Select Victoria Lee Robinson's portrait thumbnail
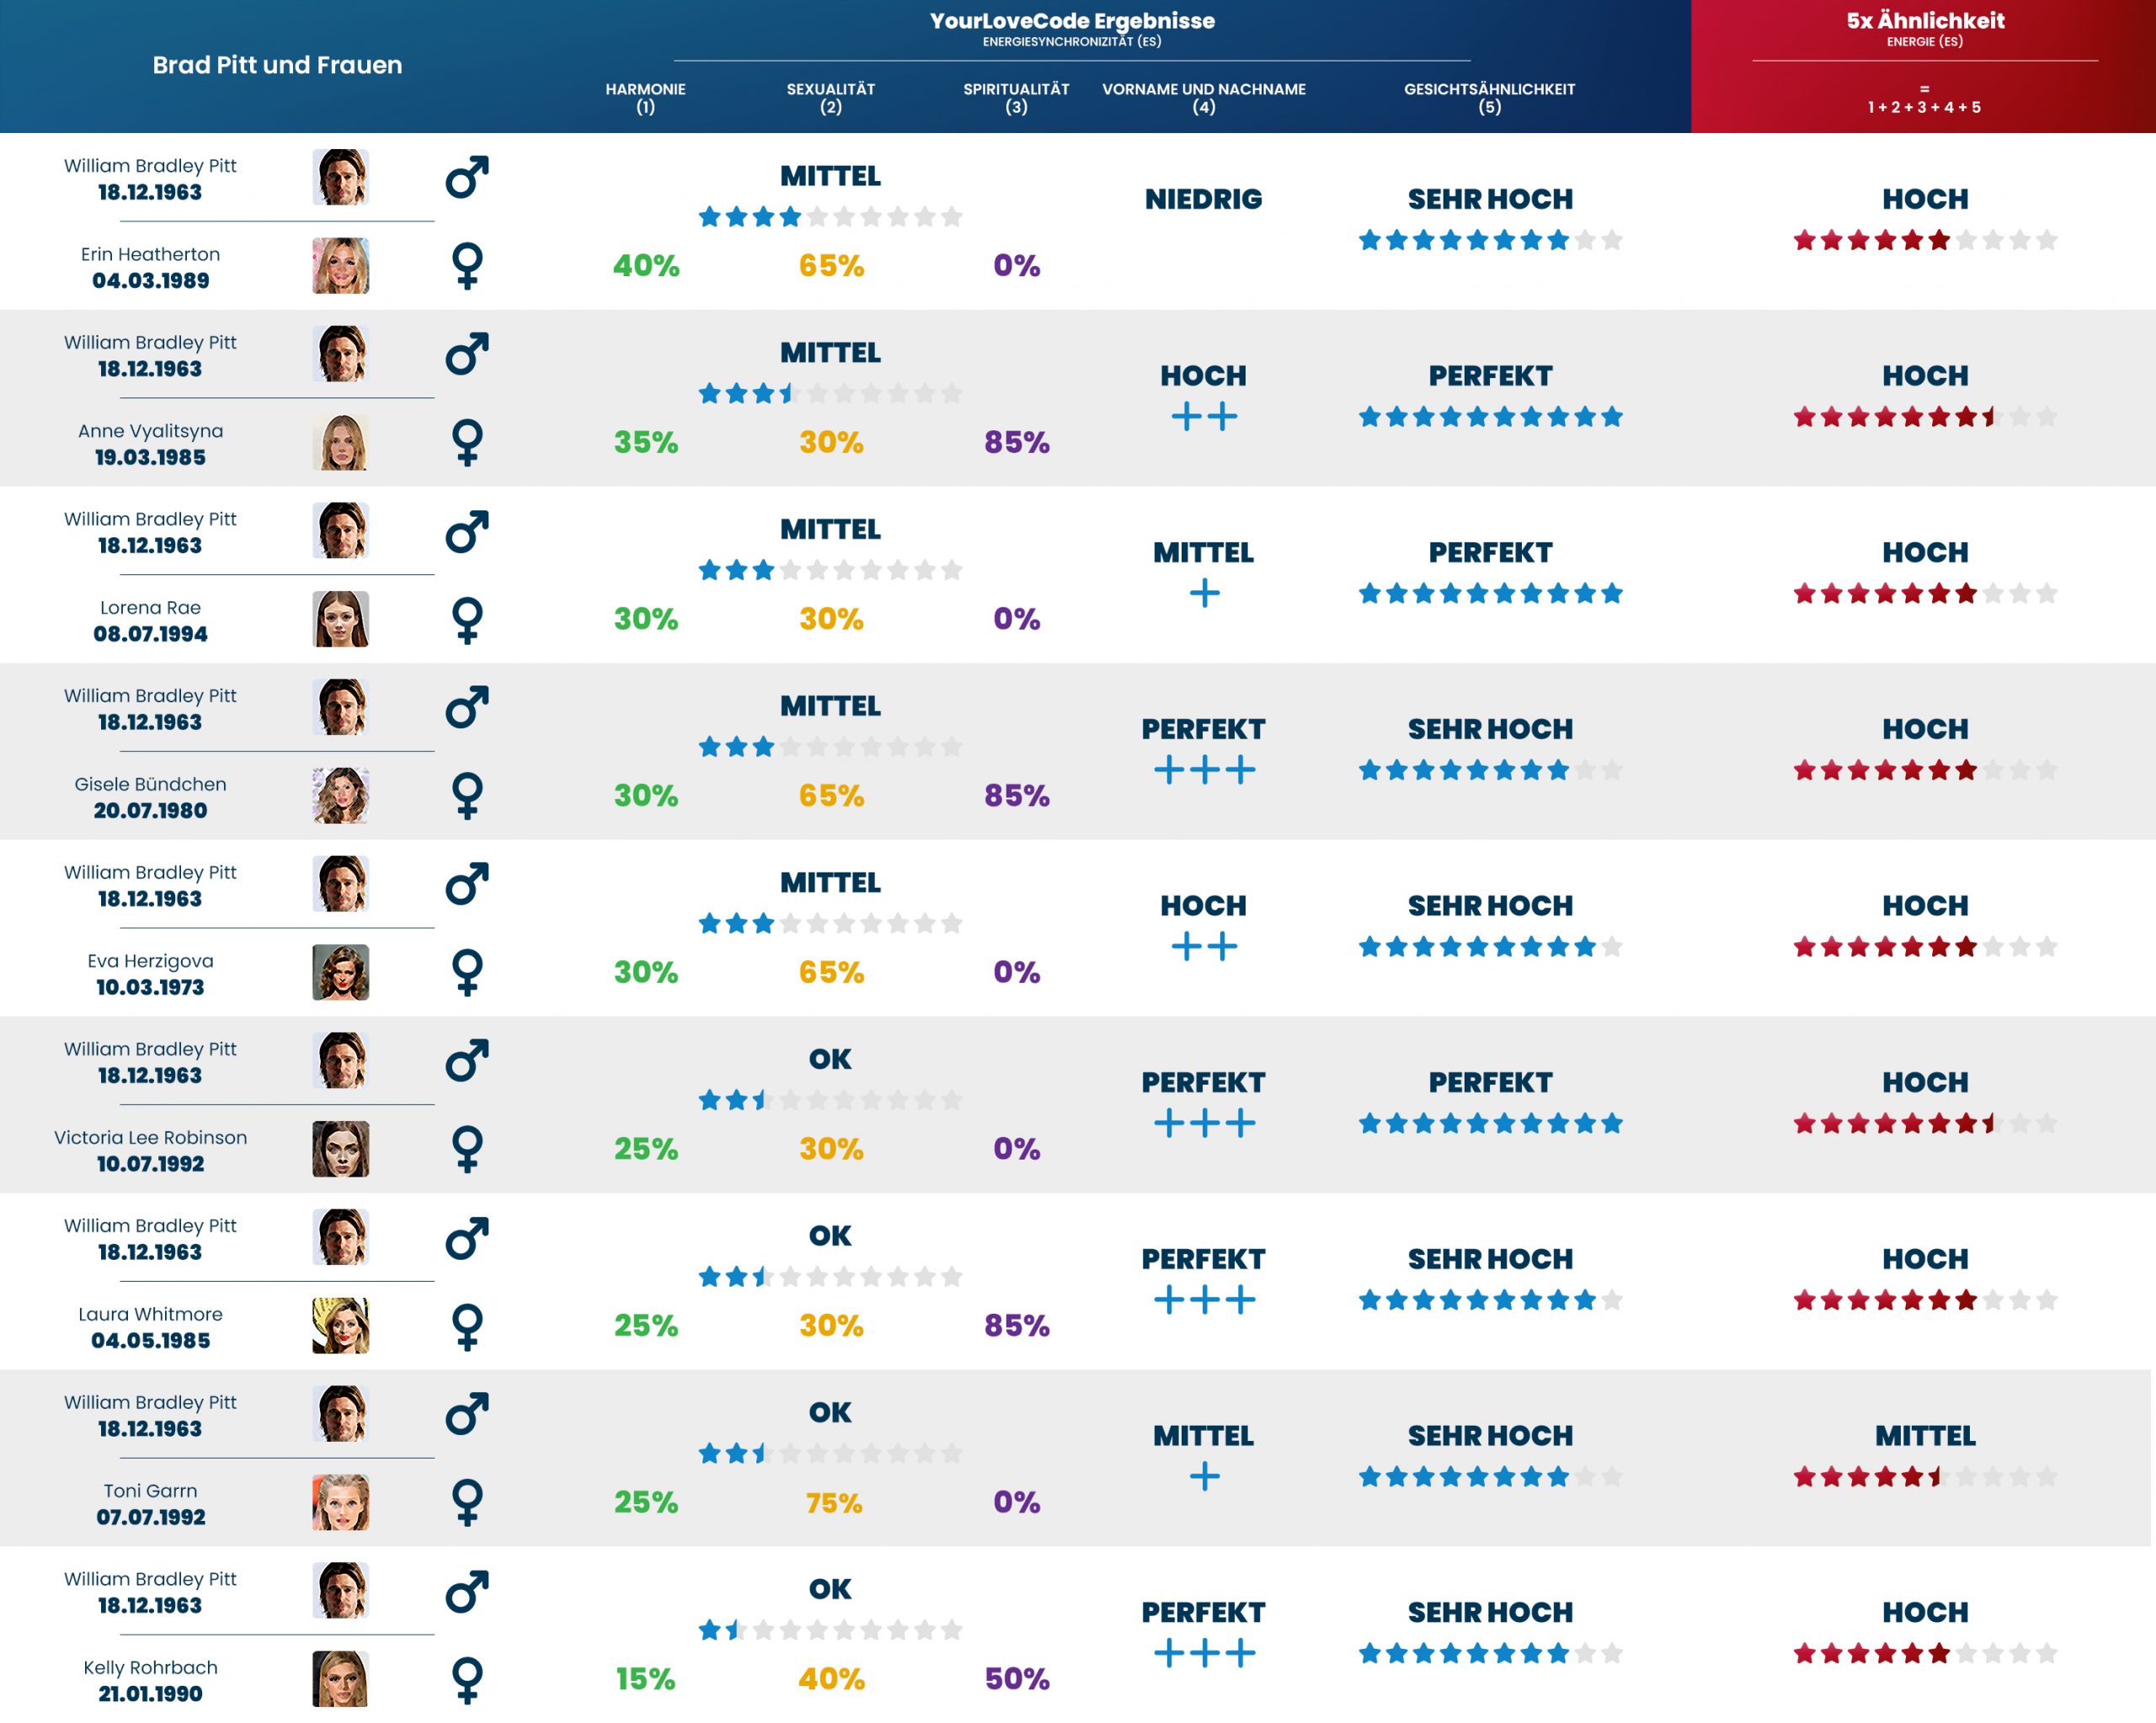The image size is (2156, 1723). pos(340,1149)
